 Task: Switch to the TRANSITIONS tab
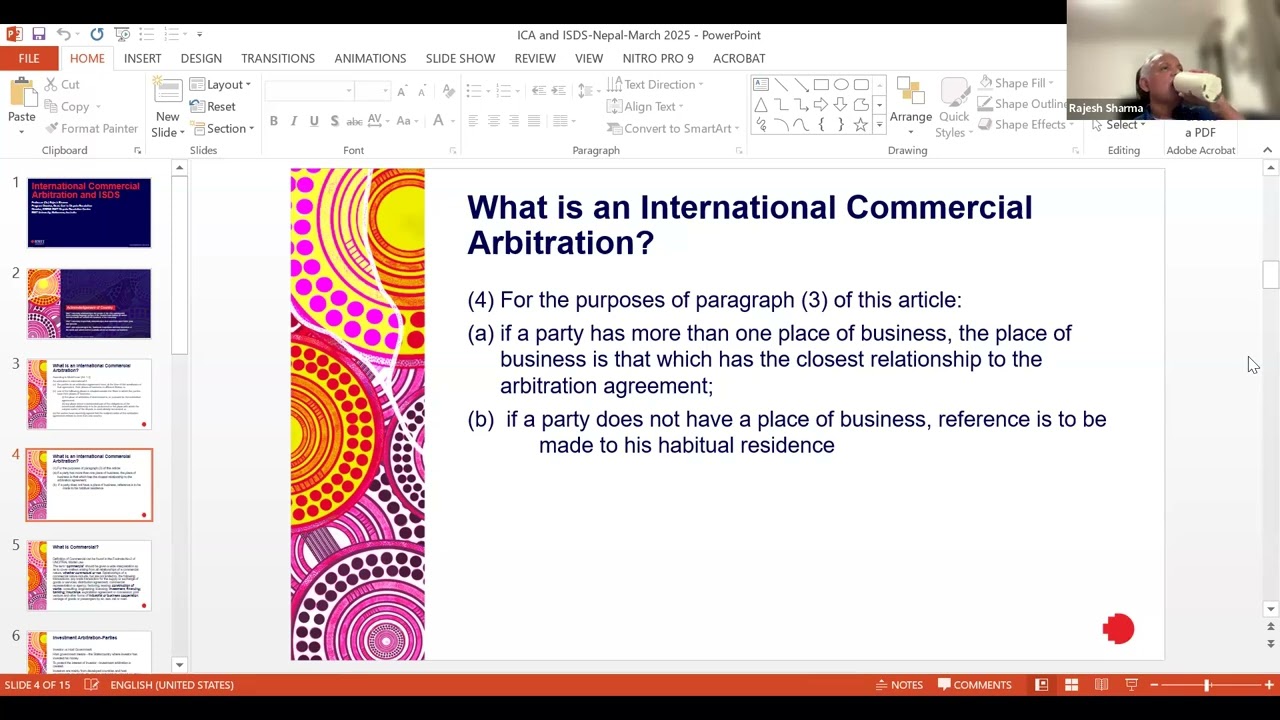[278, 58]
